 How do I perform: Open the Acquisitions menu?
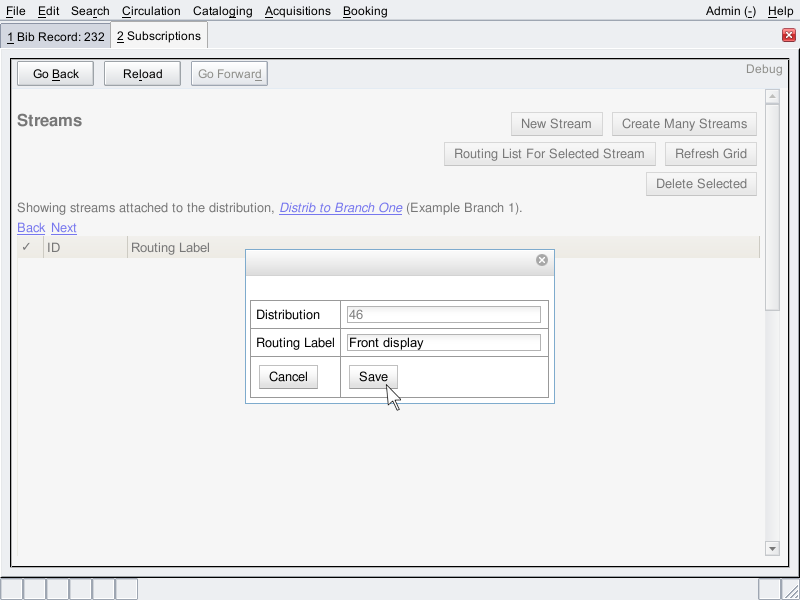297,11
